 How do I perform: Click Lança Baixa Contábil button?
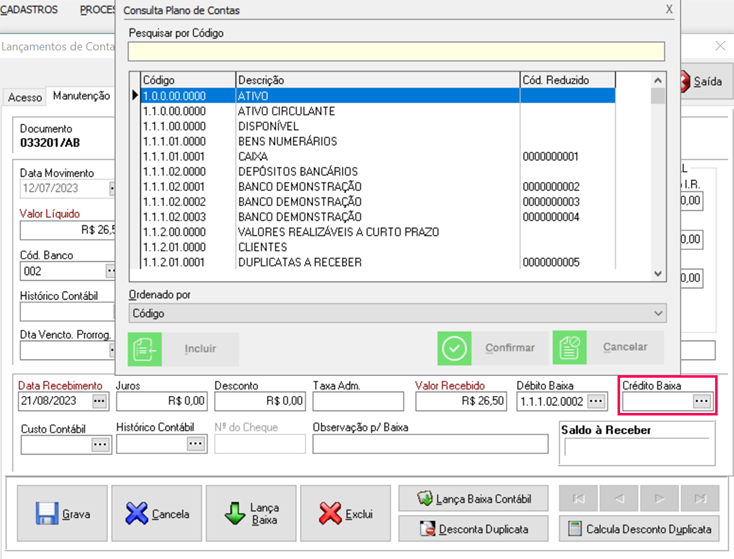[472, 498]
